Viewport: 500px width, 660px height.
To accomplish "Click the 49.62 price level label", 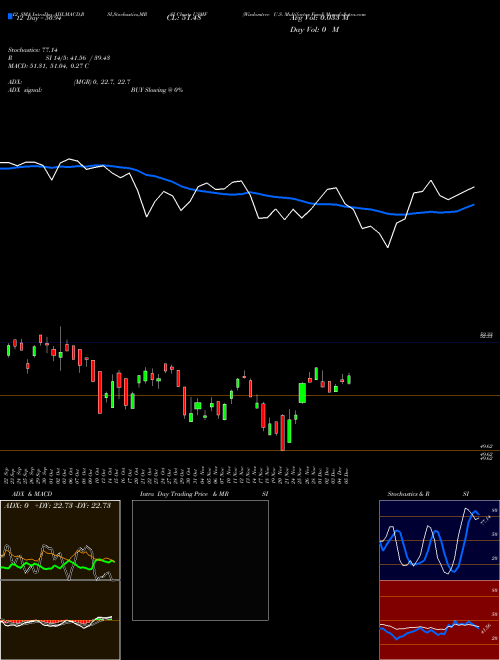I will (x=486, y=446).
